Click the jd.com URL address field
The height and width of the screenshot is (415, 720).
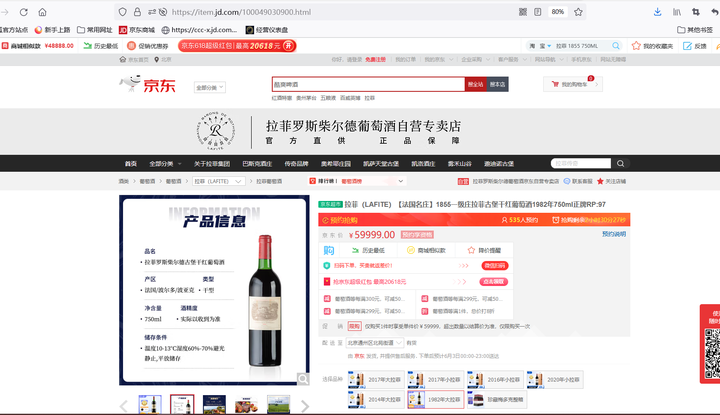pyautogui.click(x=242, y=12)
